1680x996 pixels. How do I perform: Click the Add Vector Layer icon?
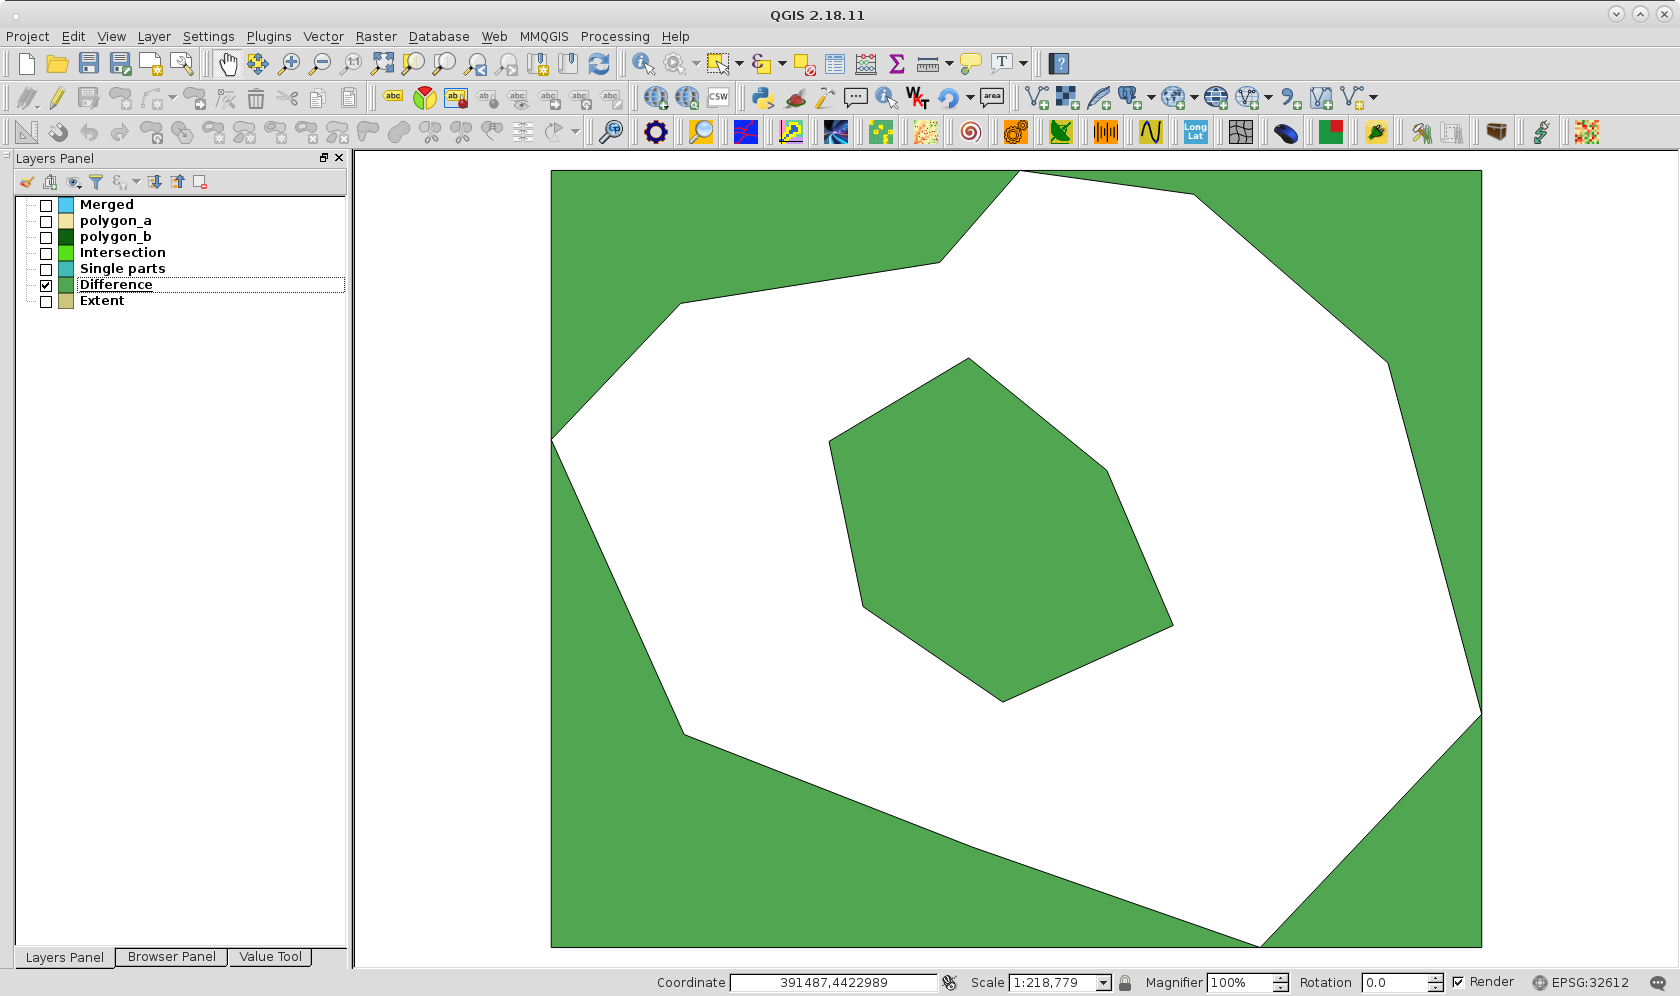click(x=1037, y=98)
